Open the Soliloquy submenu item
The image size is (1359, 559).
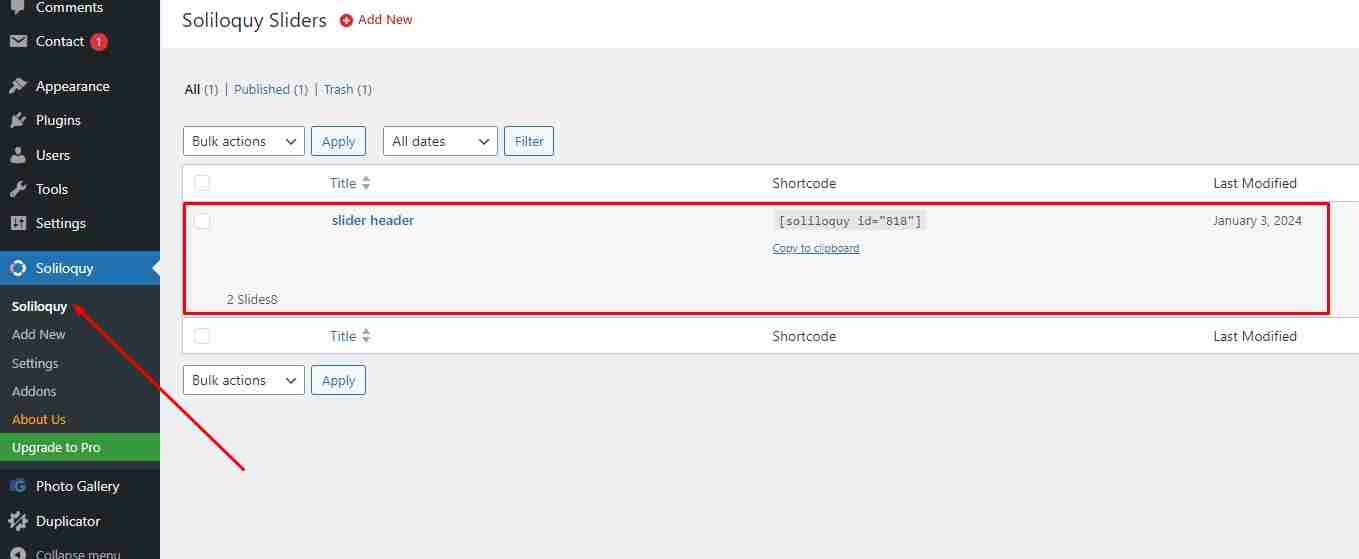pyautogui.click(x=39, y=306)
